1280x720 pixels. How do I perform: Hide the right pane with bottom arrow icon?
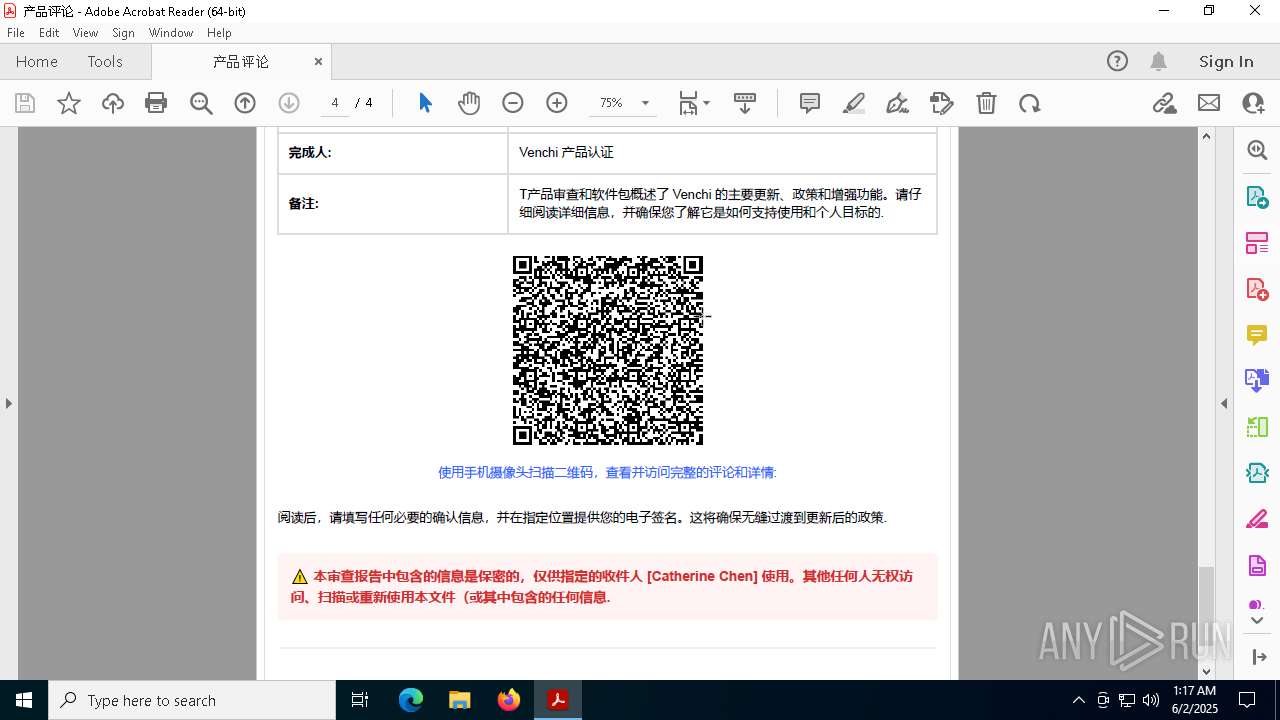[1259, 657]
